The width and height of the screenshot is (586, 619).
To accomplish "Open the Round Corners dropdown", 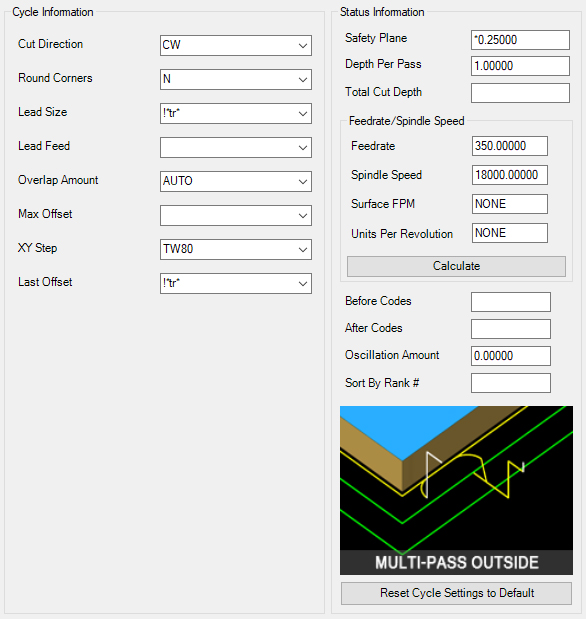I will tap(236, 79).
